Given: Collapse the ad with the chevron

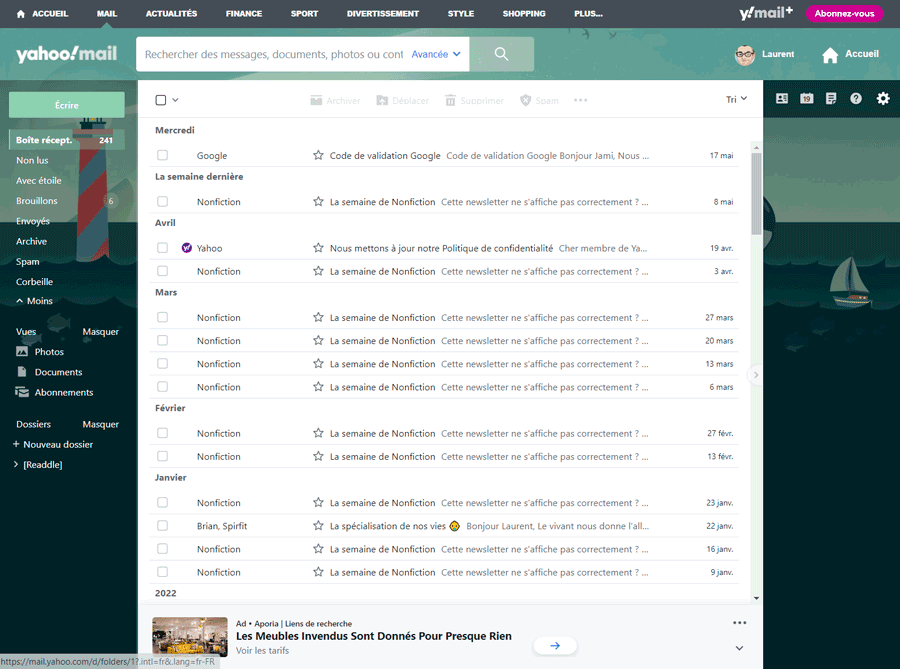Looking at the screenshot, I should pos(739,648).
